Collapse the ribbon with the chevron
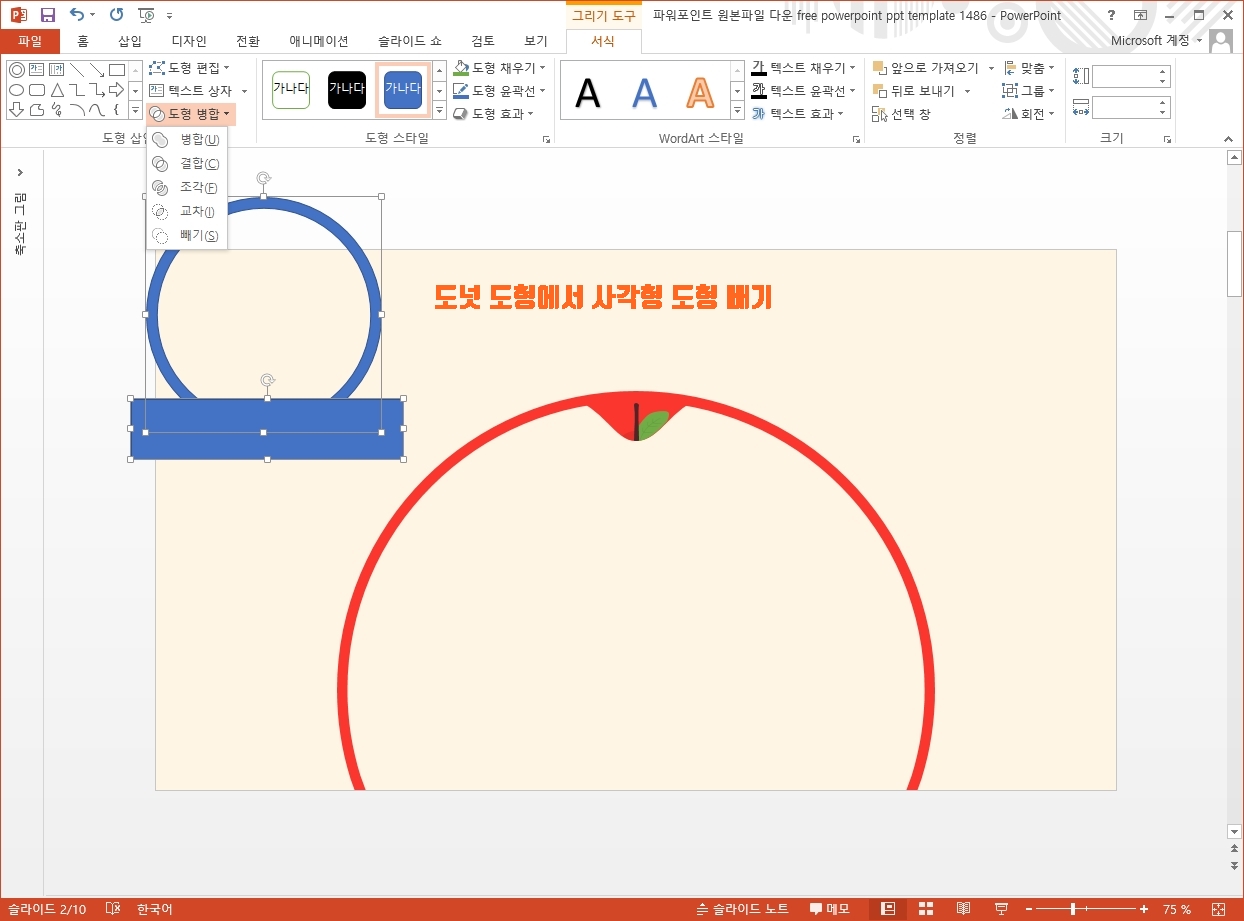Image resolution: width=1244 pixels, height=921 pixels. [x=1229, y=139]
